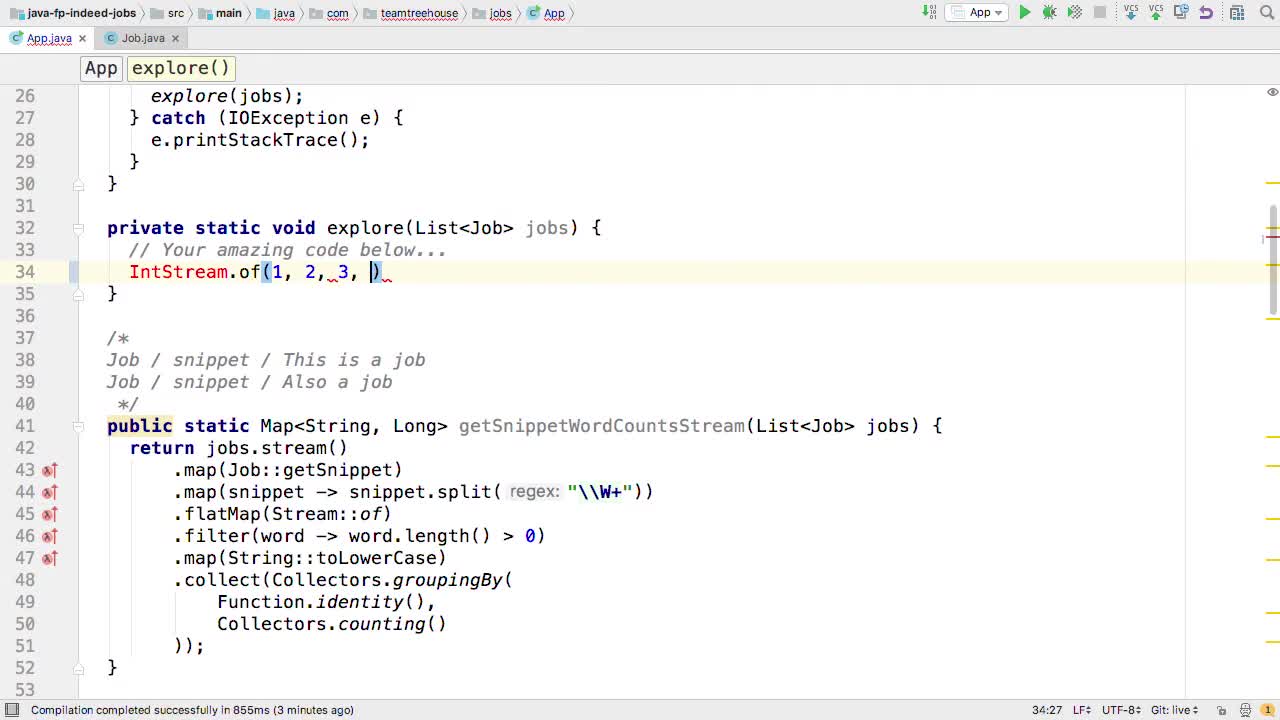The image size is (1280, 720).
Task: Open the event notification badge showing 1
Action: (x=1270, y=710)
